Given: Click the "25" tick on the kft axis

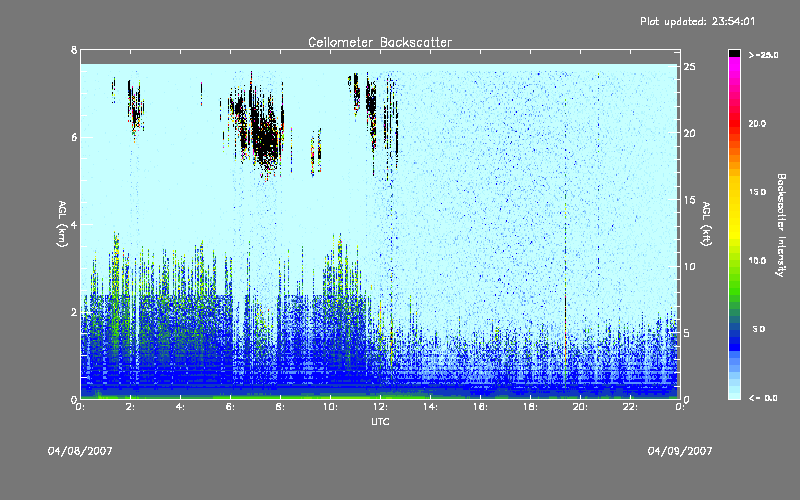Looking at the screenshot, I should 690,67.
